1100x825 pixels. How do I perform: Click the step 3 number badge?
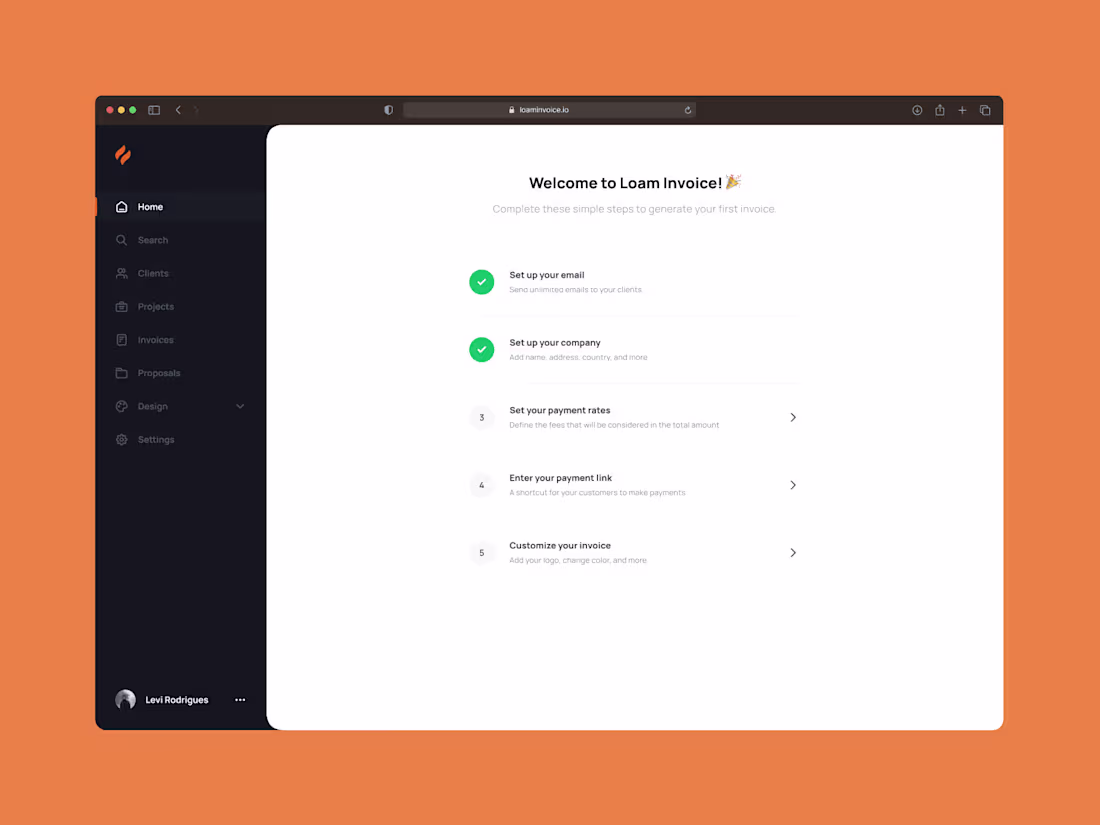pyautogui.click(x=482, y=417)
